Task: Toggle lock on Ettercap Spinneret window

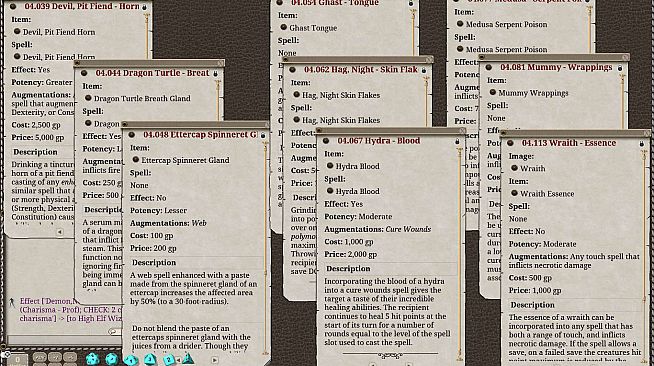Action: 263,135
